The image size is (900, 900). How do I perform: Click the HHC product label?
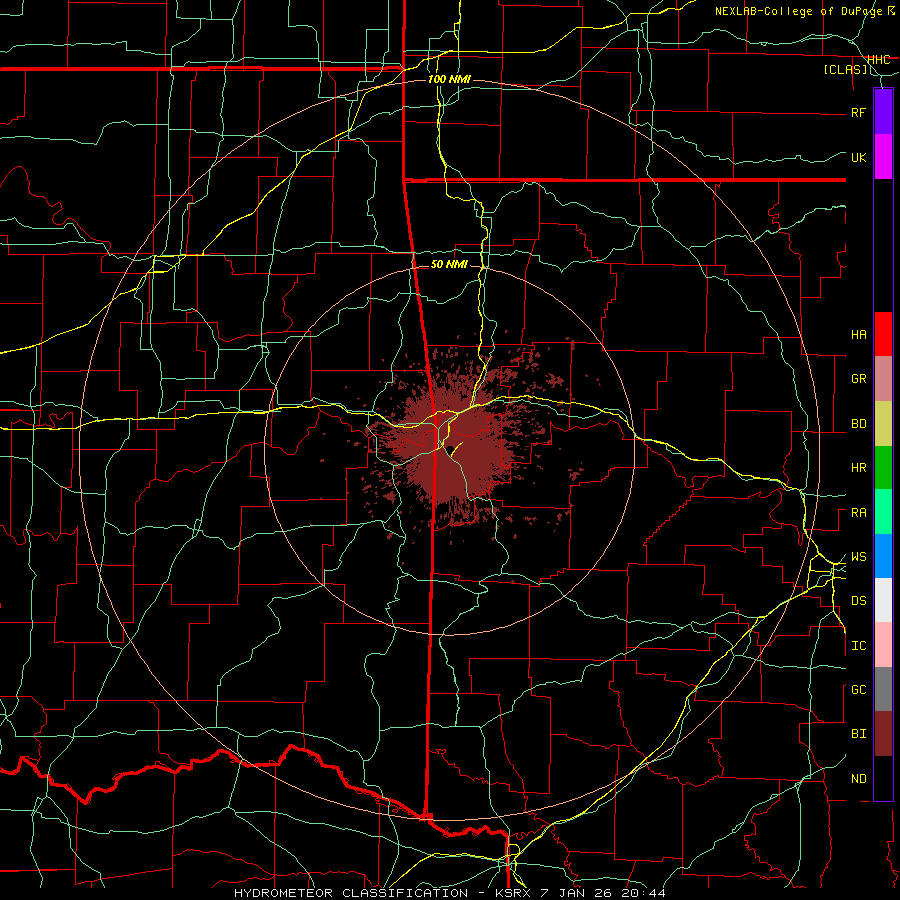pos(878,60)
